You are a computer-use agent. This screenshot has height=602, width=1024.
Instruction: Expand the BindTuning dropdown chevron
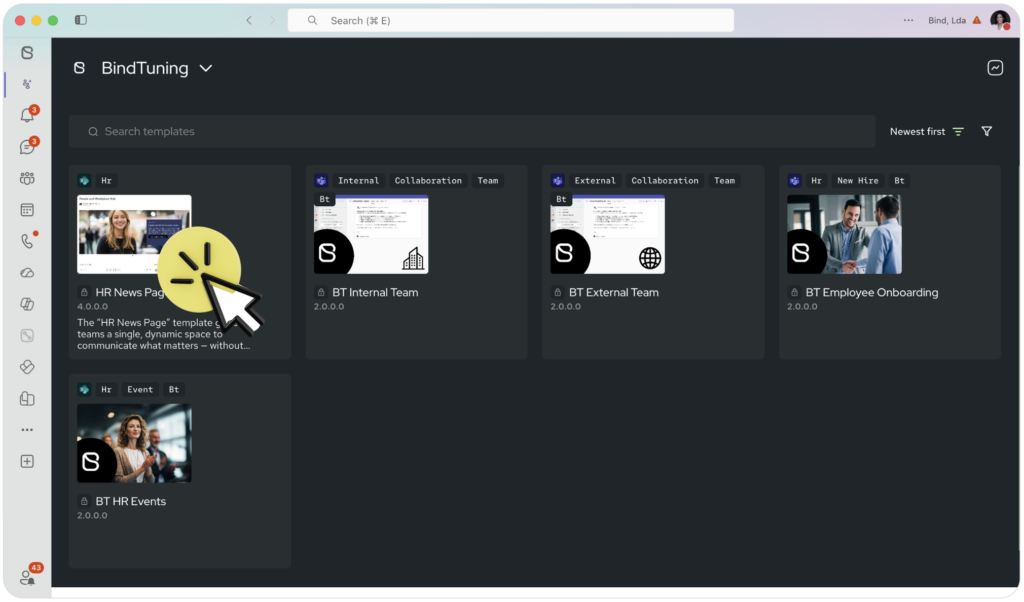(x=206, y=69)
